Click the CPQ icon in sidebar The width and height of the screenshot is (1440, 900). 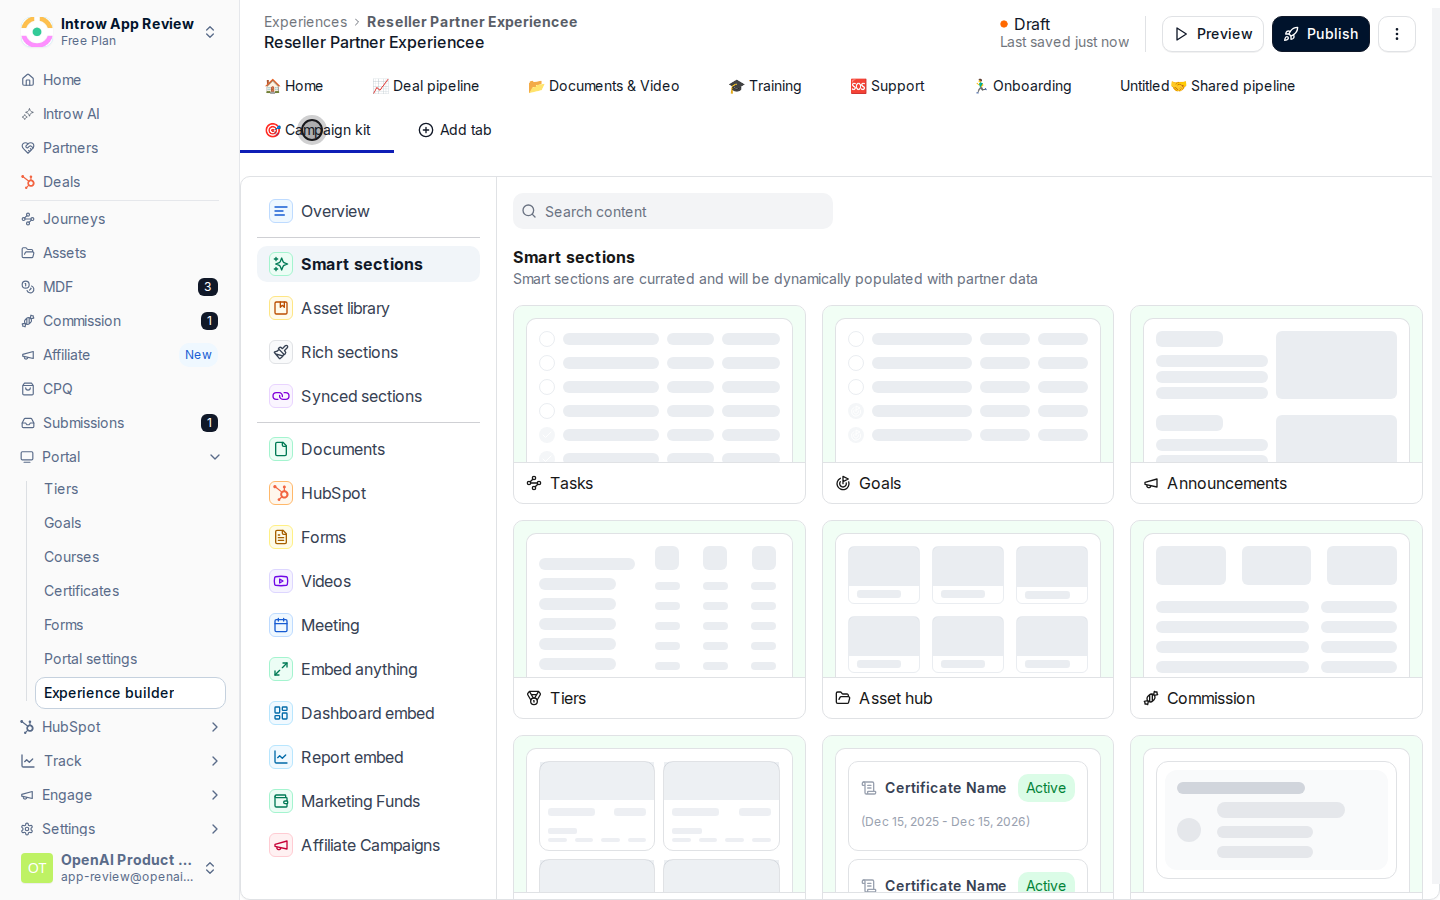28,389
